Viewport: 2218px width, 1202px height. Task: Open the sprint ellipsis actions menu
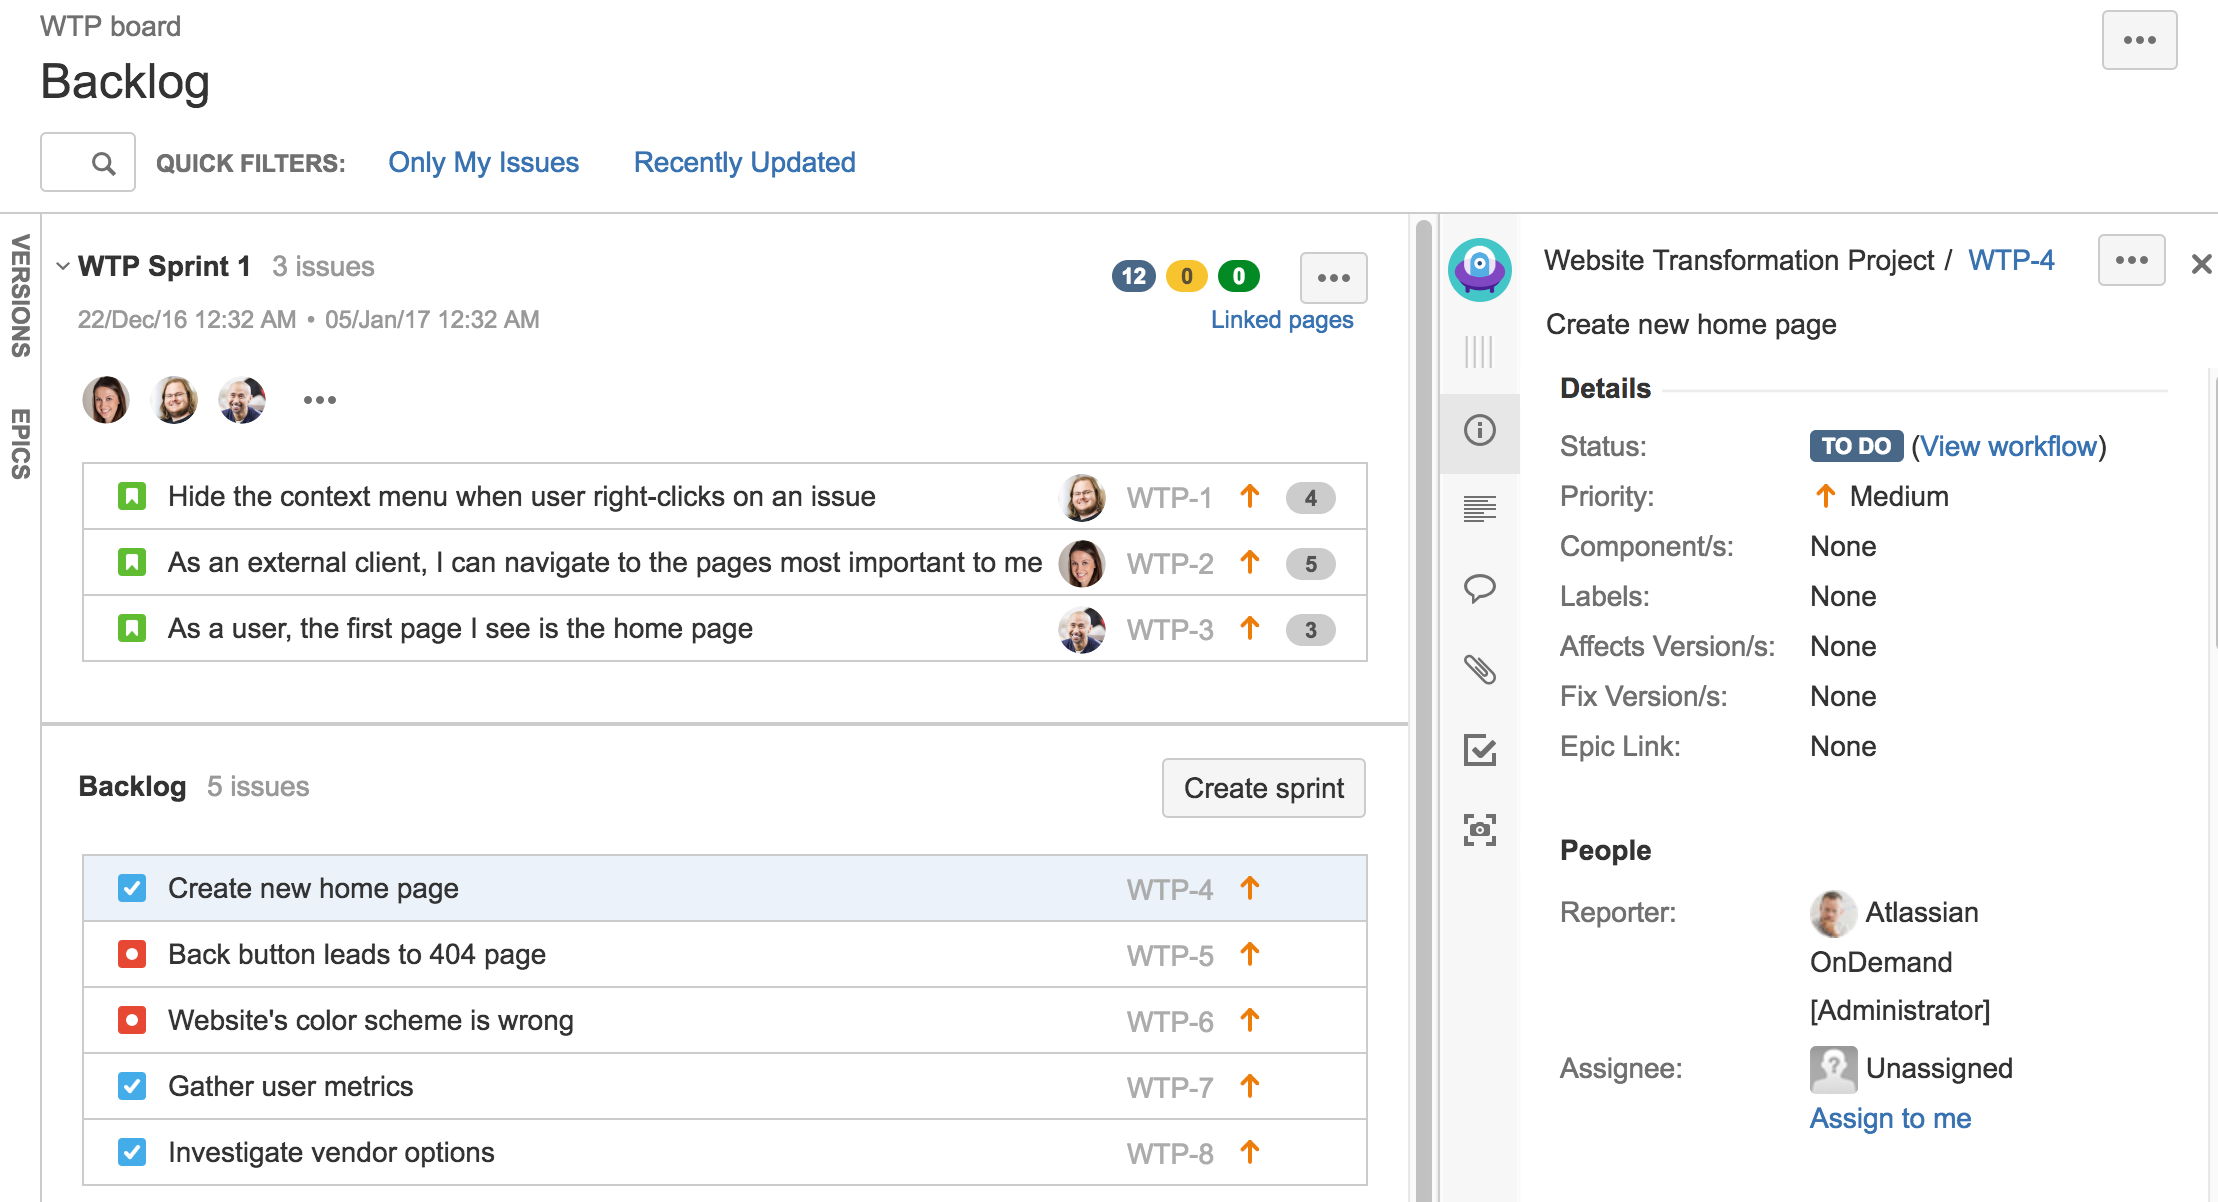point(1332,277)
